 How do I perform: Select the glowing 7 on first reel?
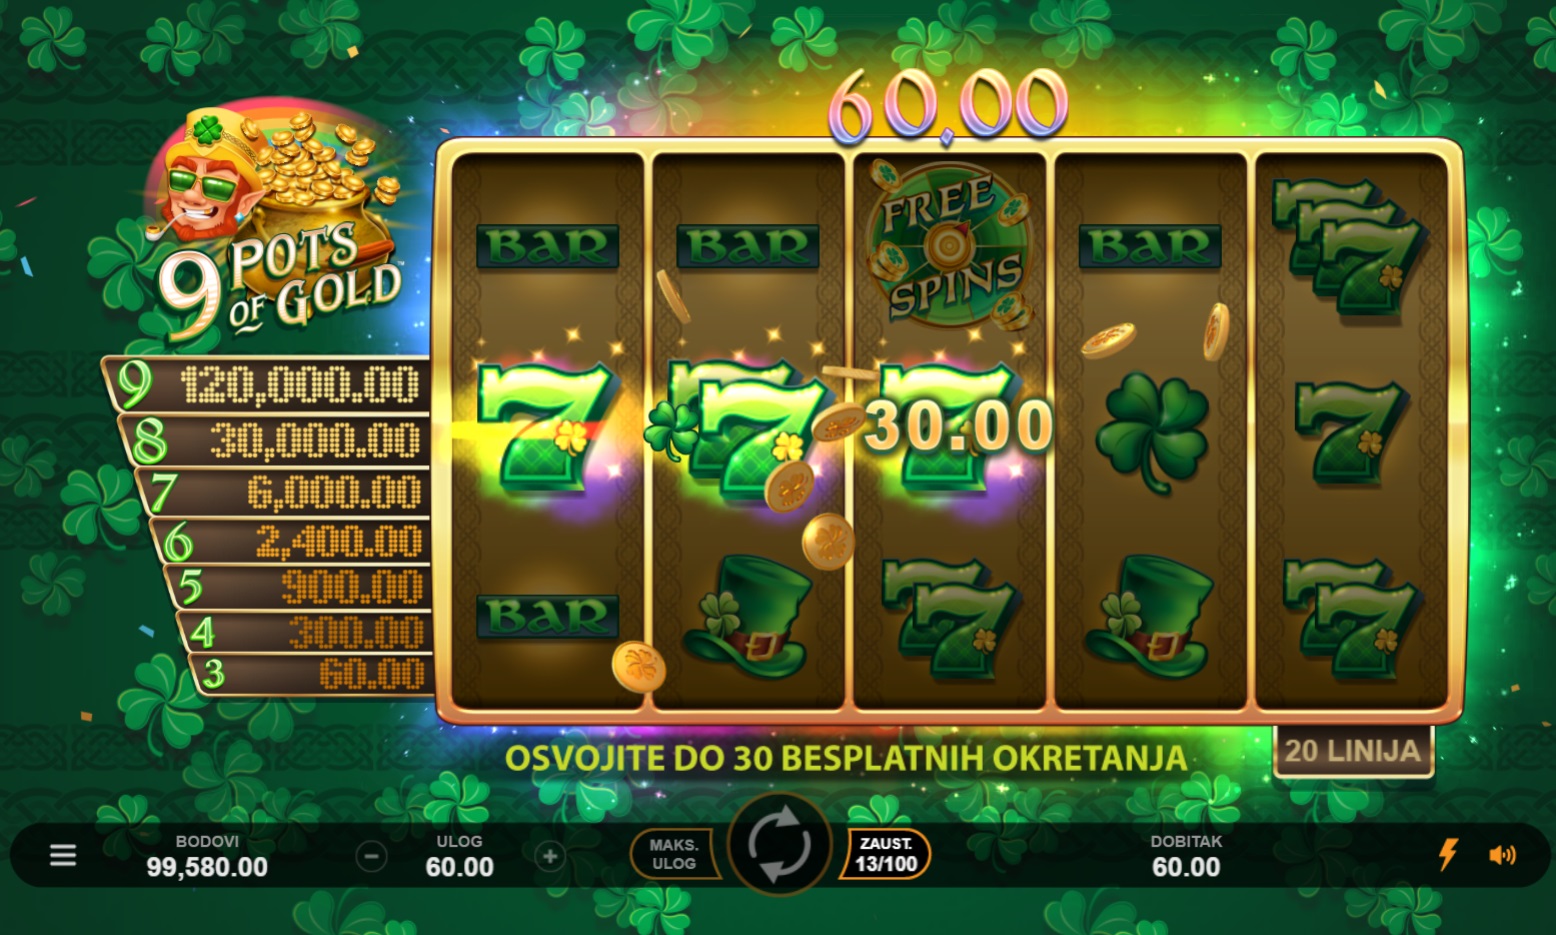pos(545,428)
